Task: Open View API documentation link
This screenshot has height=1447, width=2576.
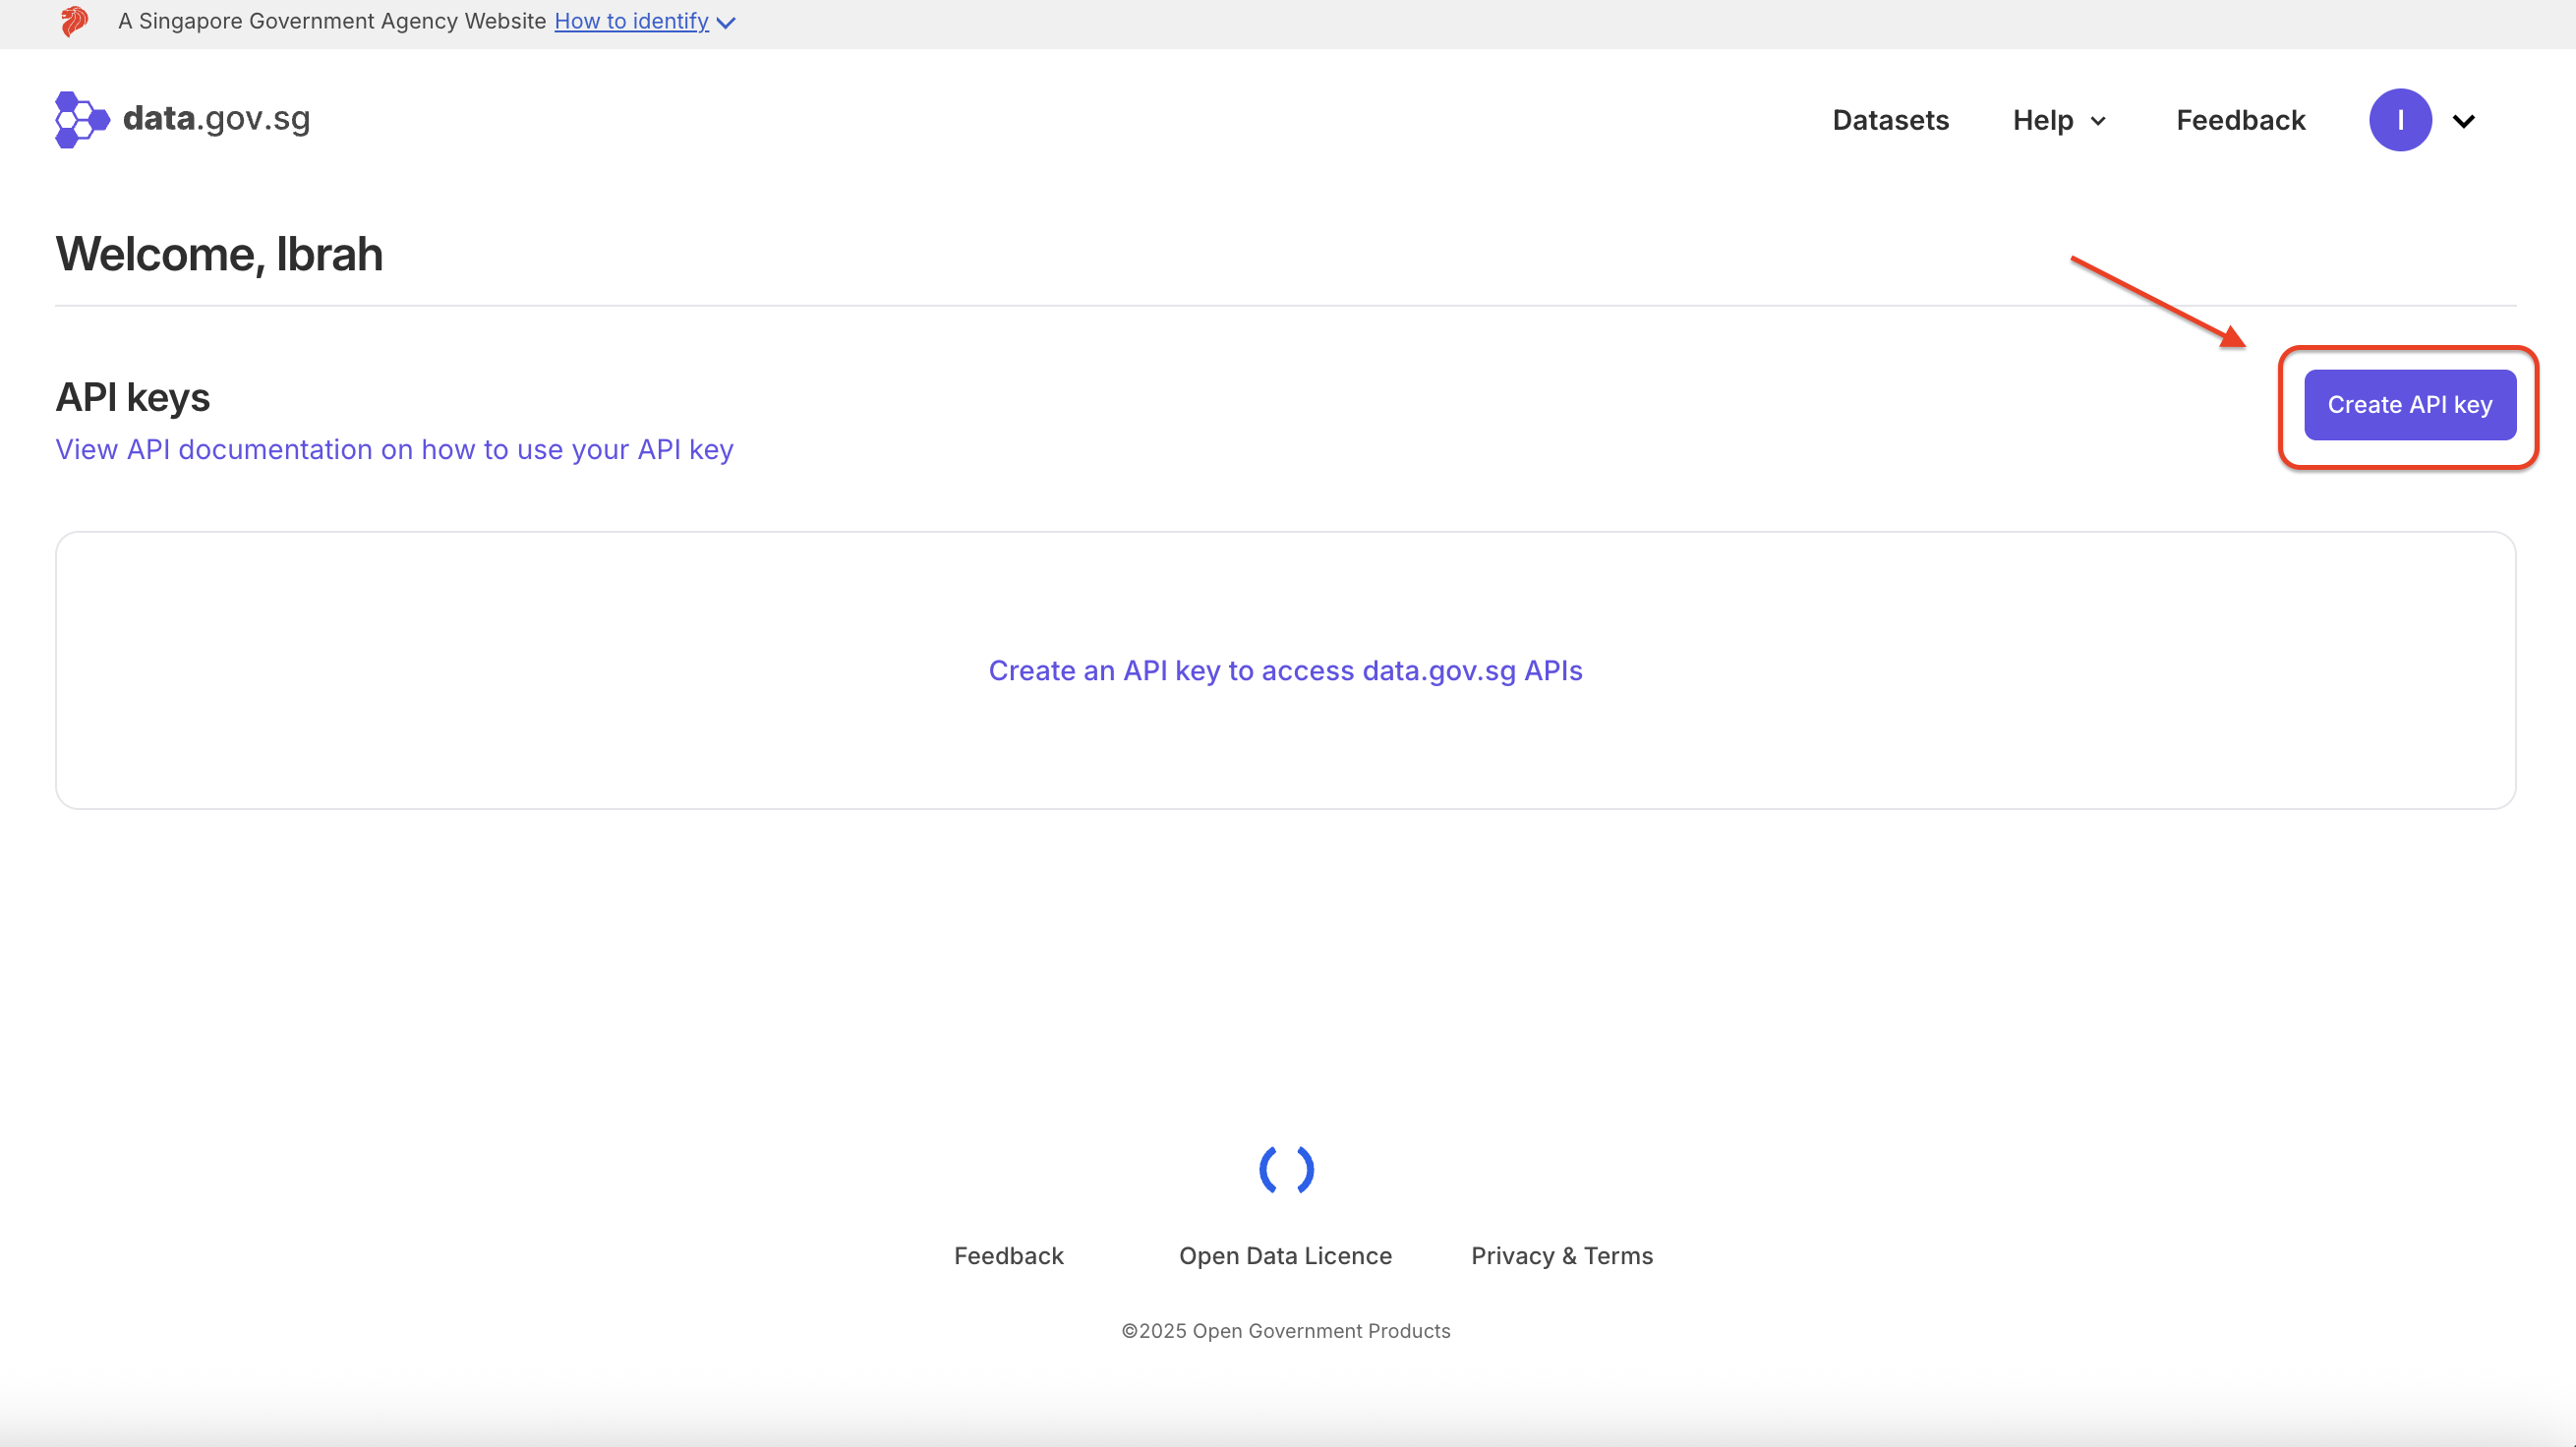Action: (x=394, y=450)
